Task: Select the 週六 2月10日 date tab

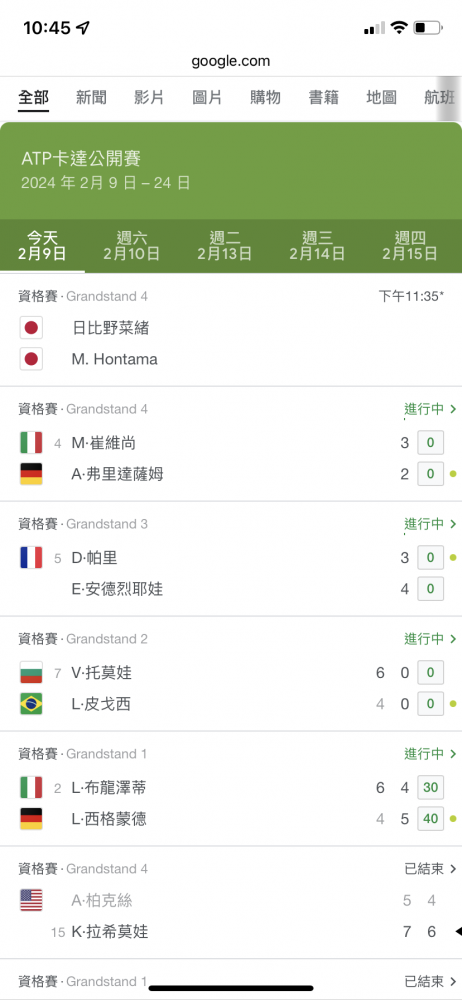Action: click(x=132, y=246)
